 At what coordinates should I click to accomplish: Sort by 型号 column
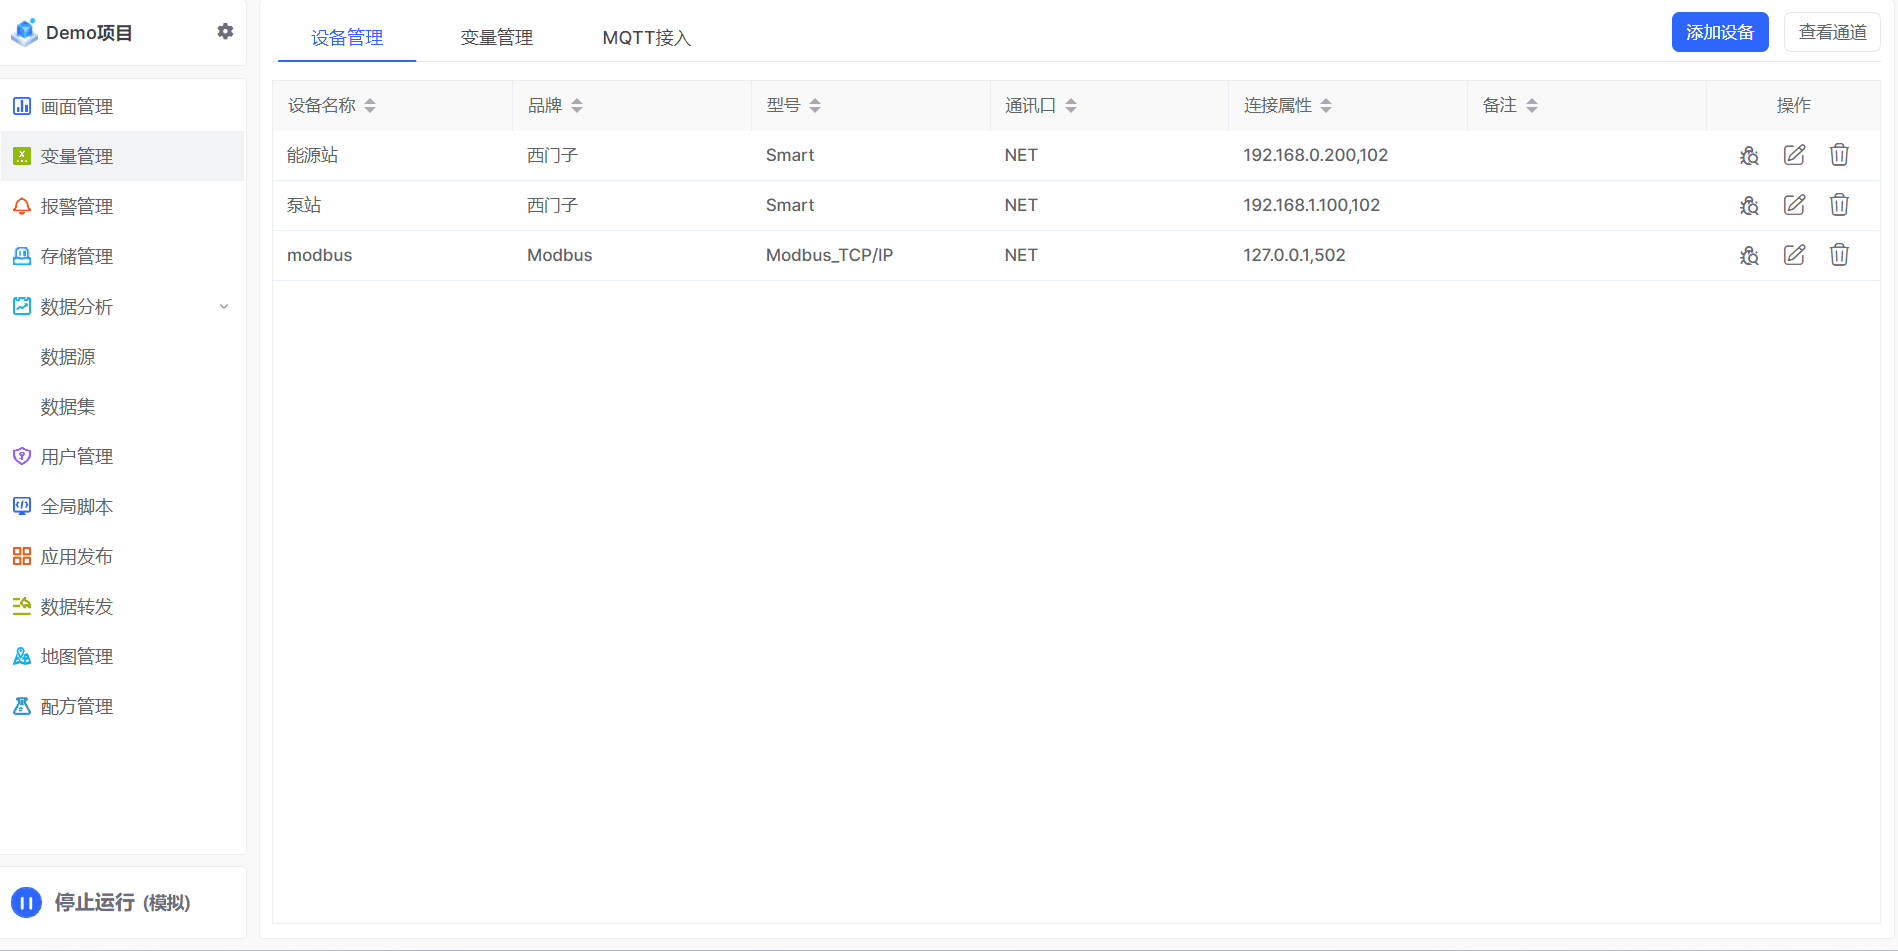pyautogui.click(x=815, y=106)
